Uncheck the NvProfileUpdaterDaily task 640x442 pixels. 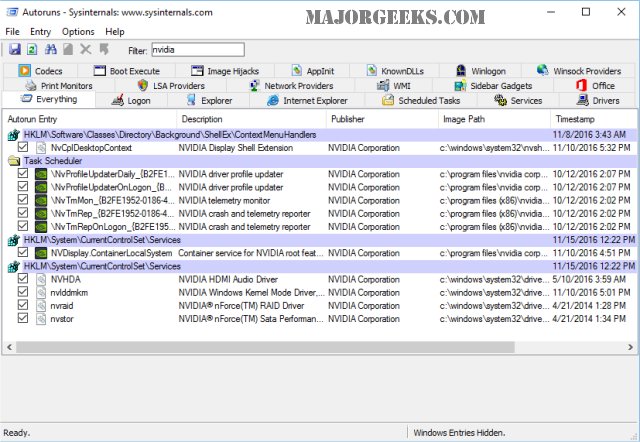tap(23, 173)
